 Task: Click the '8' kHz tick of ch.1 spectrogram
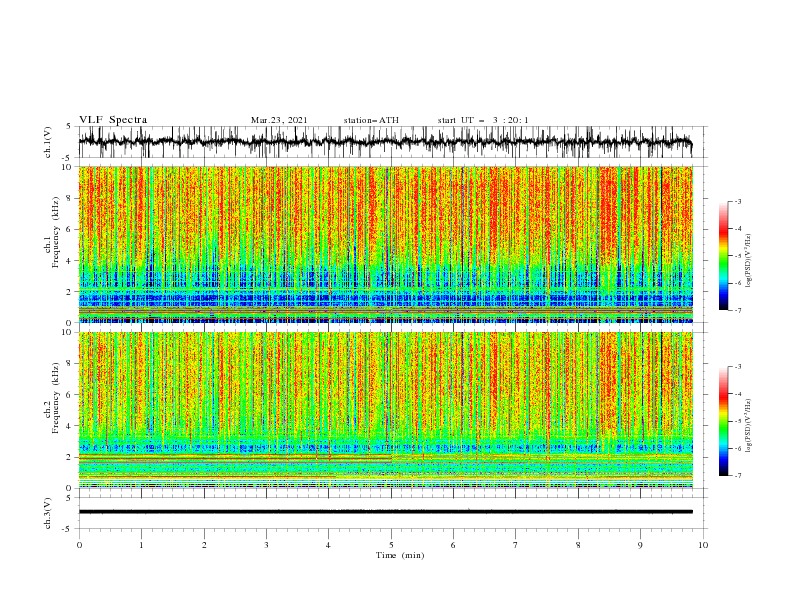click(69, 198)
